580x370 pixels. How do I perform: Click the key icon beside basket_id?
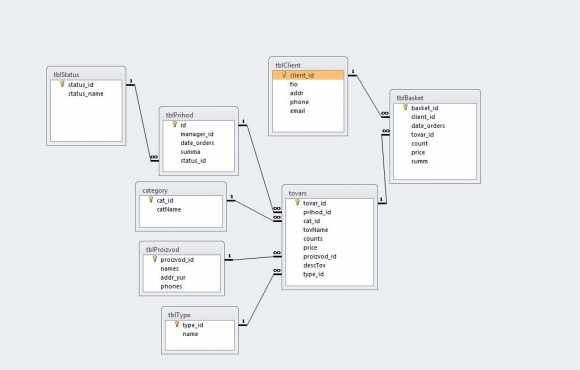(405, 108)
